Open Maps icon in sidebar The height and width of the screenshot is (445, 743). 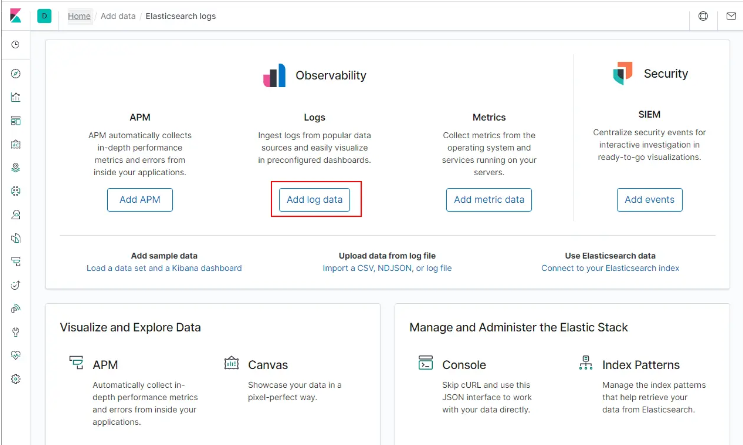pos(16,168)
